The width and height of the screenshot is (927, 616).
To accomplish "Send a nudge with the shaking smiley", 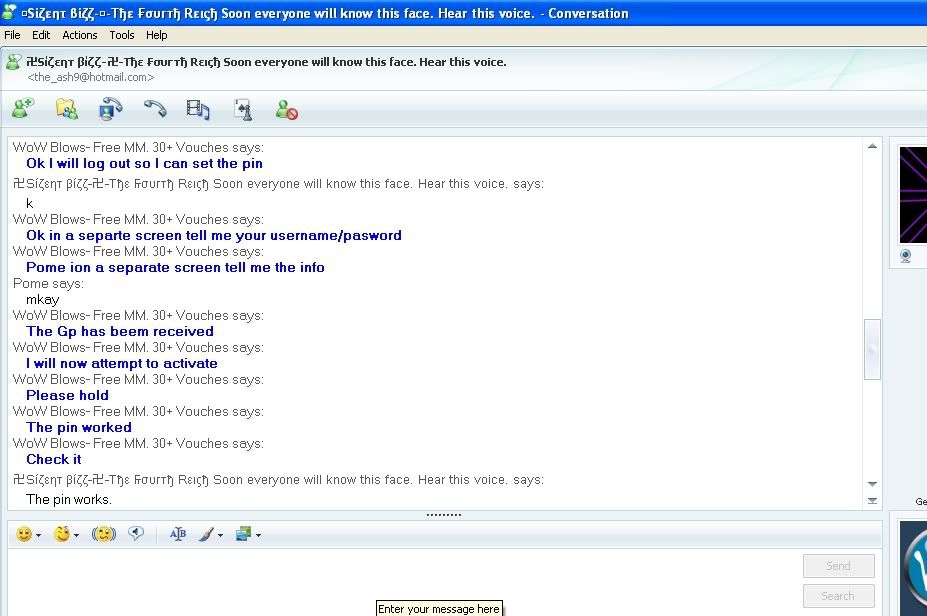I will point(103,534).
